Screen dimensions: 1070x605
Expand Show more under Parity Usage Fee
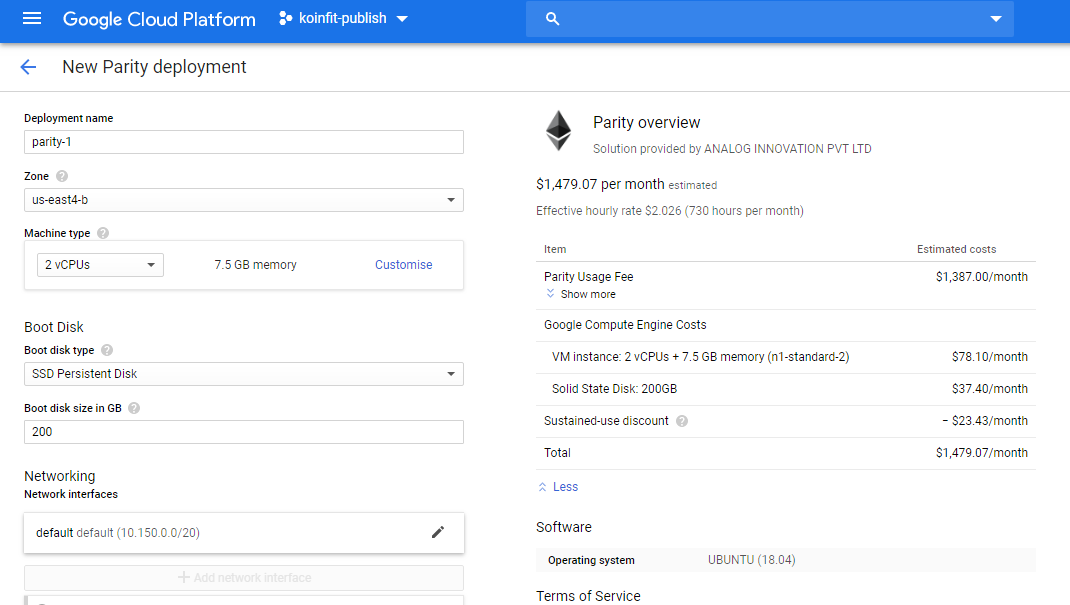tap(581, 294)
